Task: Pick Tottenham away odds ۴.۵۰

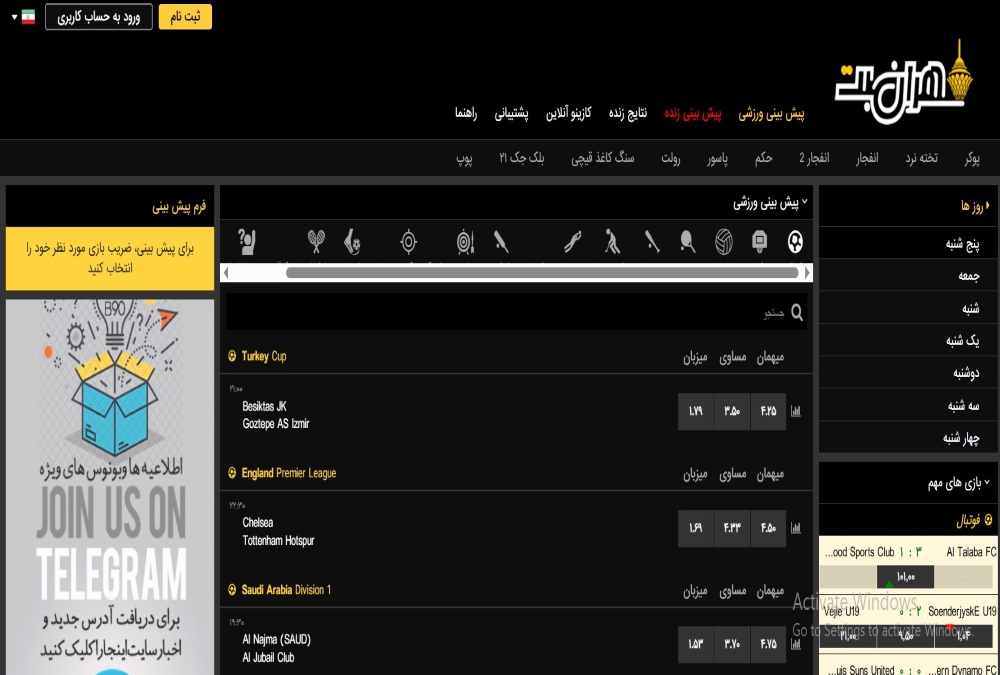Action: 768,528
